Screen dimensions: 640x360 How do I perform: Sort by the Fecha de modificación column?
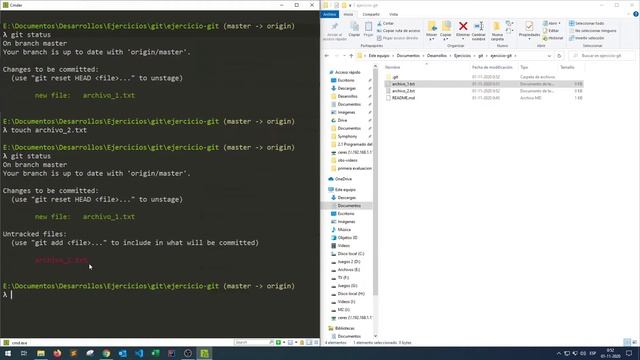pos(492,67)
